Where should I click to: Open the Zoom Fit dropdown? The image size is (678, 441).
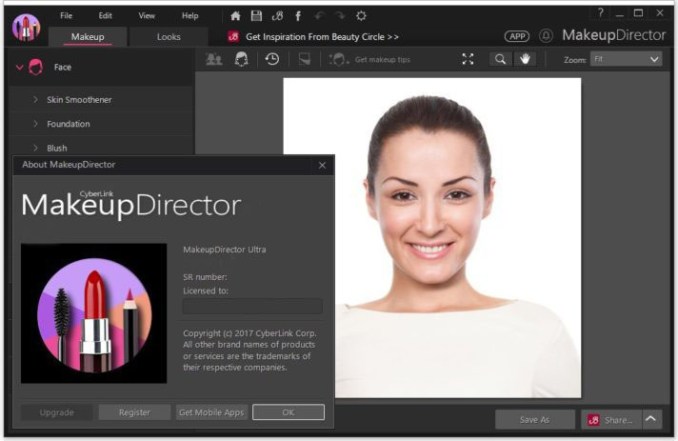pos(626,59)
